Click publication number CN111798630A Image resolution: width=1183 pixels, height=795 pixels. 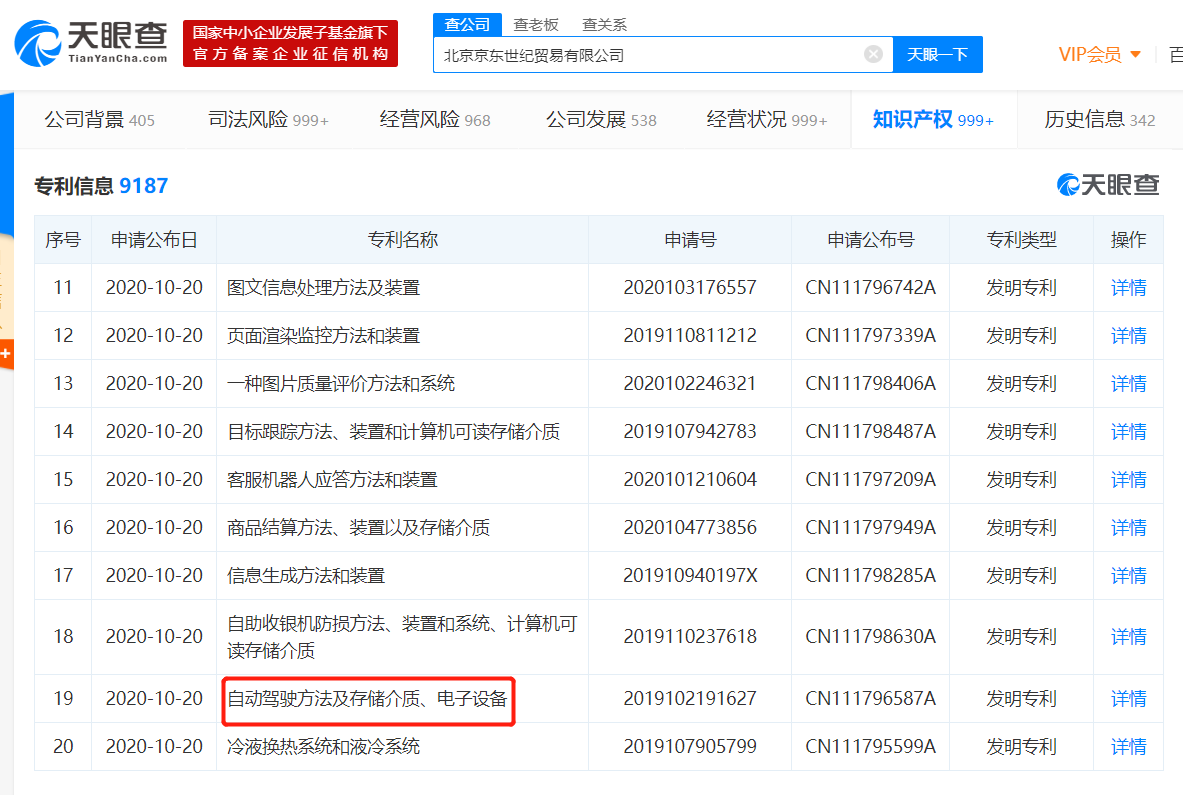click(x=871, y=637)
